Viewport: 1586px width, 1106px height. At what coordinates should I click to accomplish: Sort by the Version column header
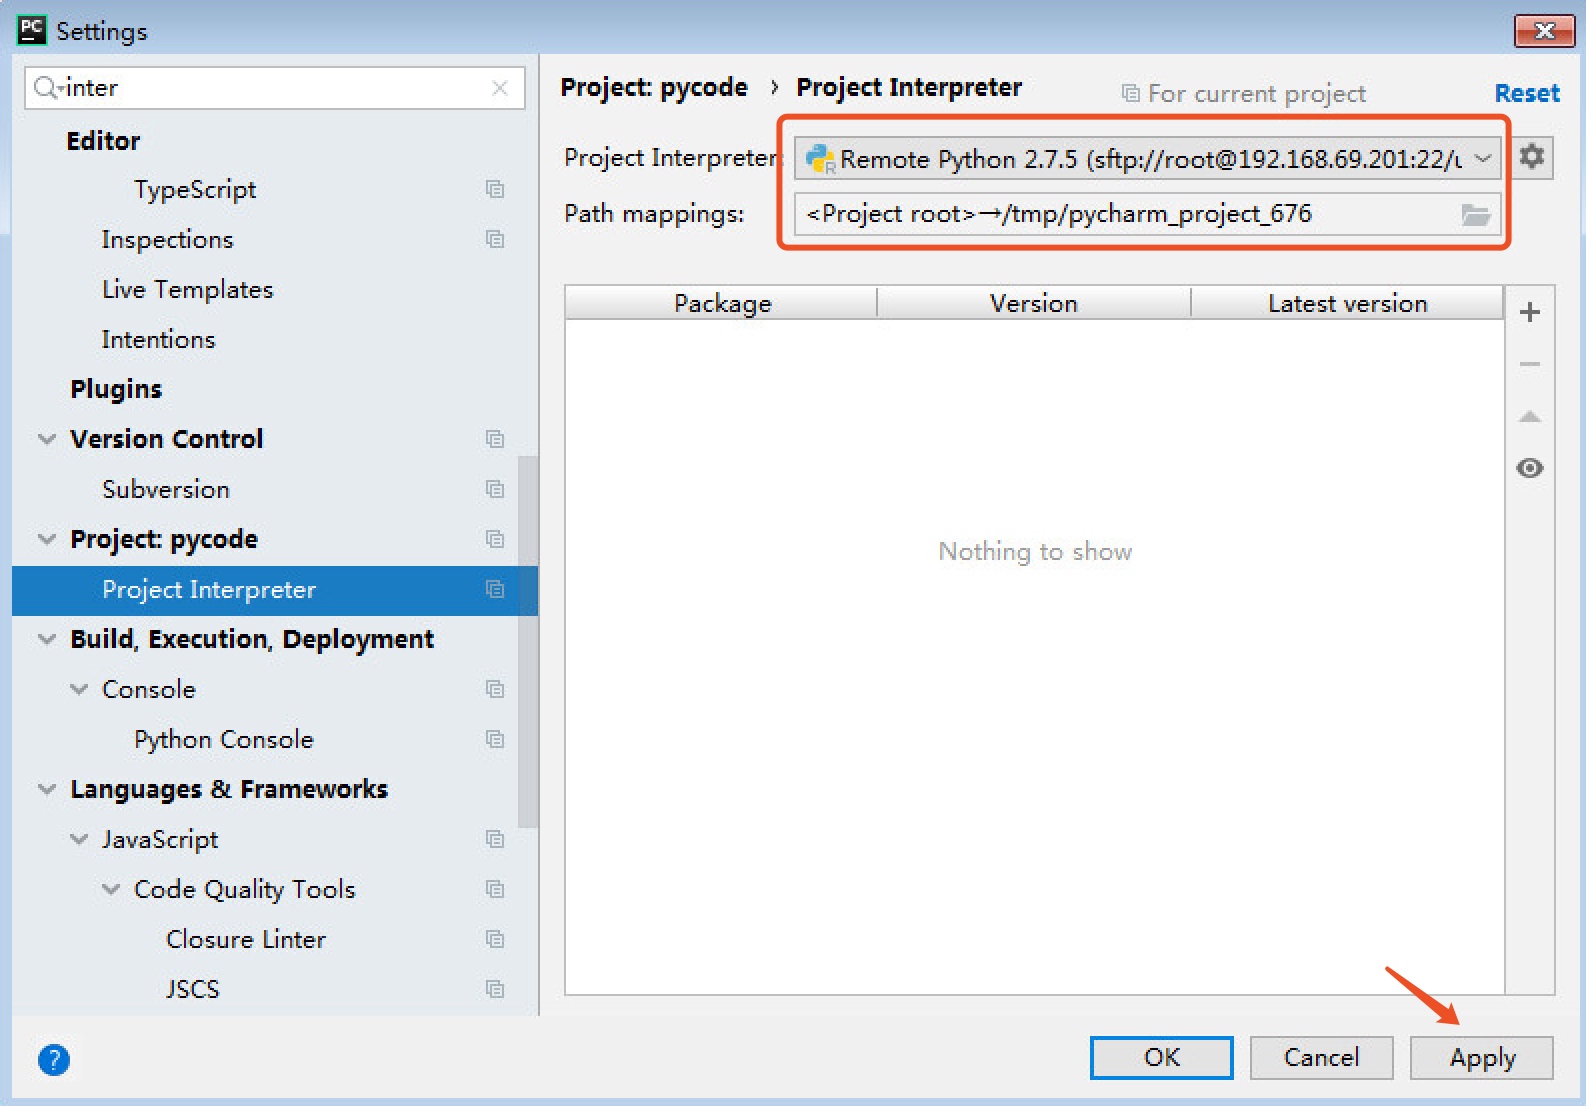(1034, 303)
